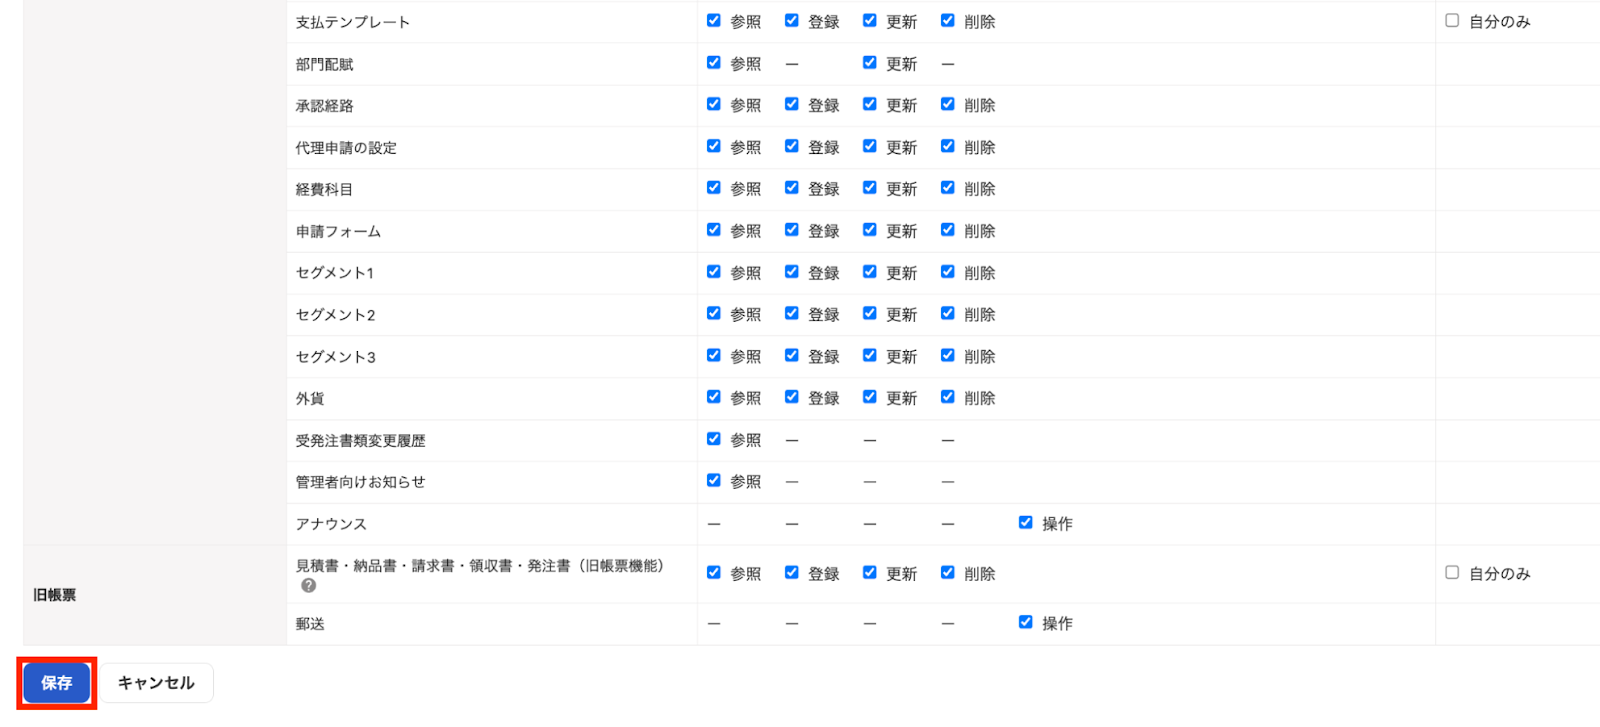Toggle 削除 checkbox for 見積書・納品書 row

tap(948, 573)
